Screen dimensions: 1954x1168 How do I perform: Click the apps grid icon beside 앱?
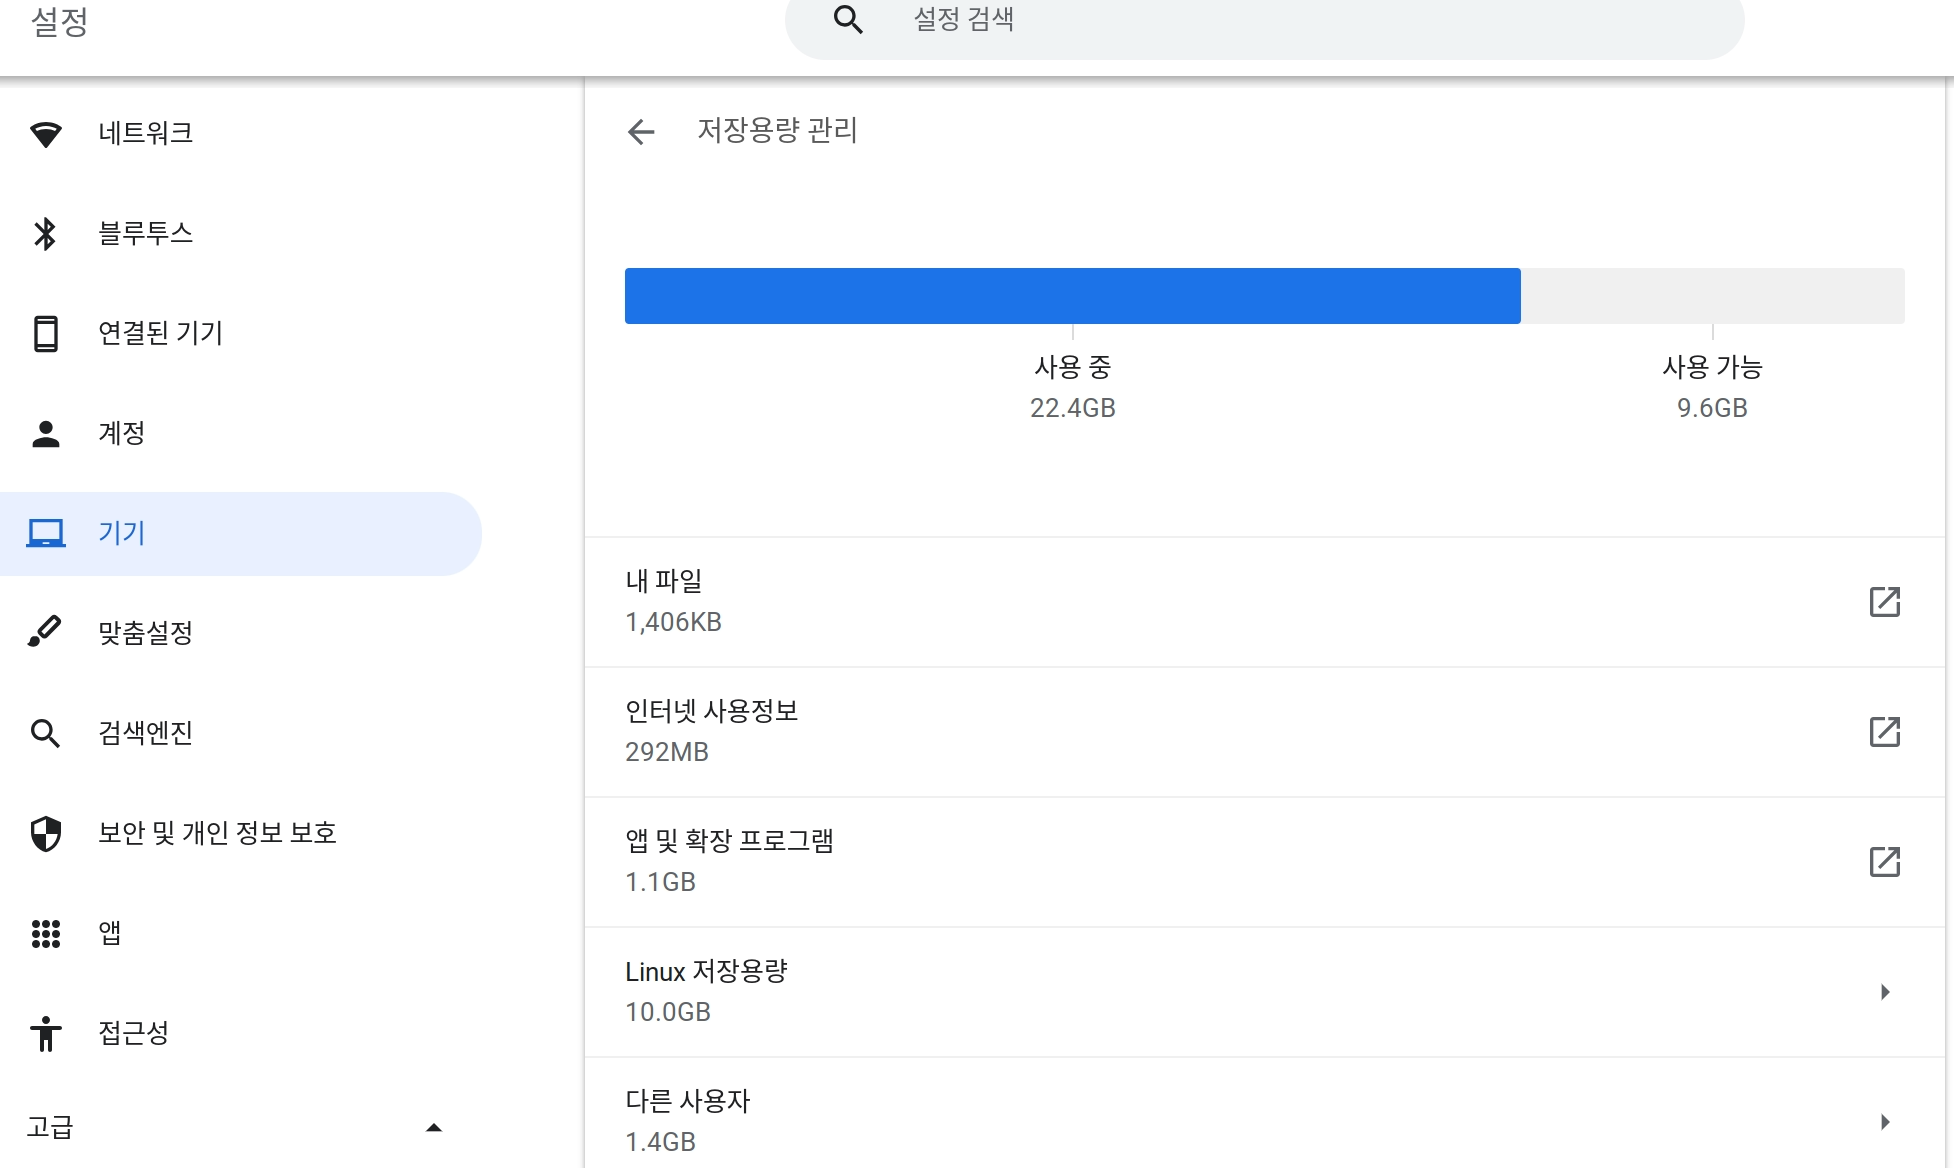pos(46,933)
